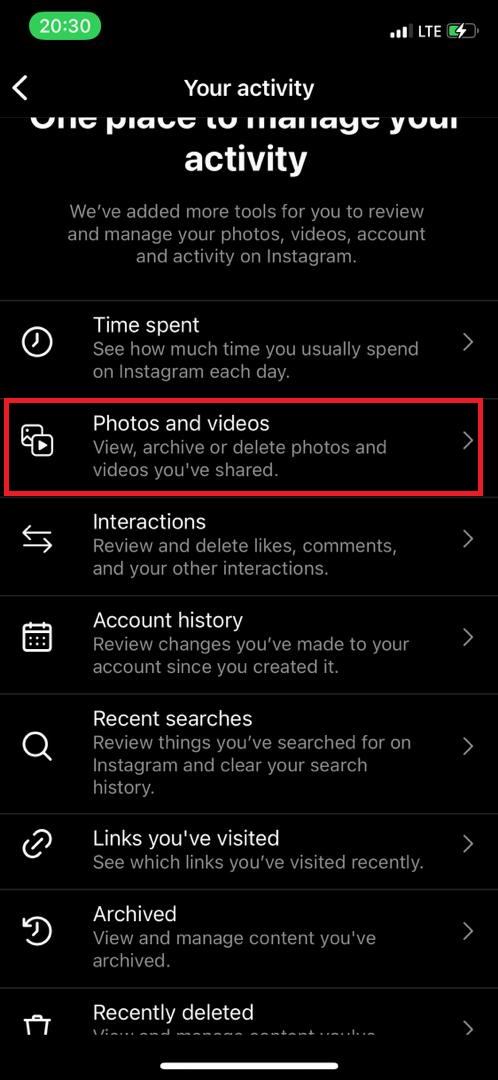This screenshot has height=1080, width=498.
Task: Select the Links you've visited entry
Action: (x=249, y=851)
